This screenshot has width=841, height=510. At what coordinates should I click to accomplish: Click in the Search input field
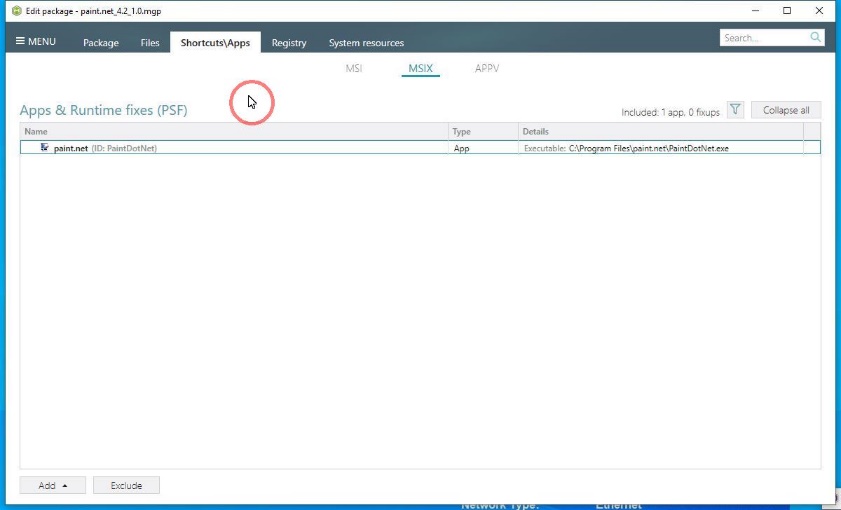pos(763,38)
